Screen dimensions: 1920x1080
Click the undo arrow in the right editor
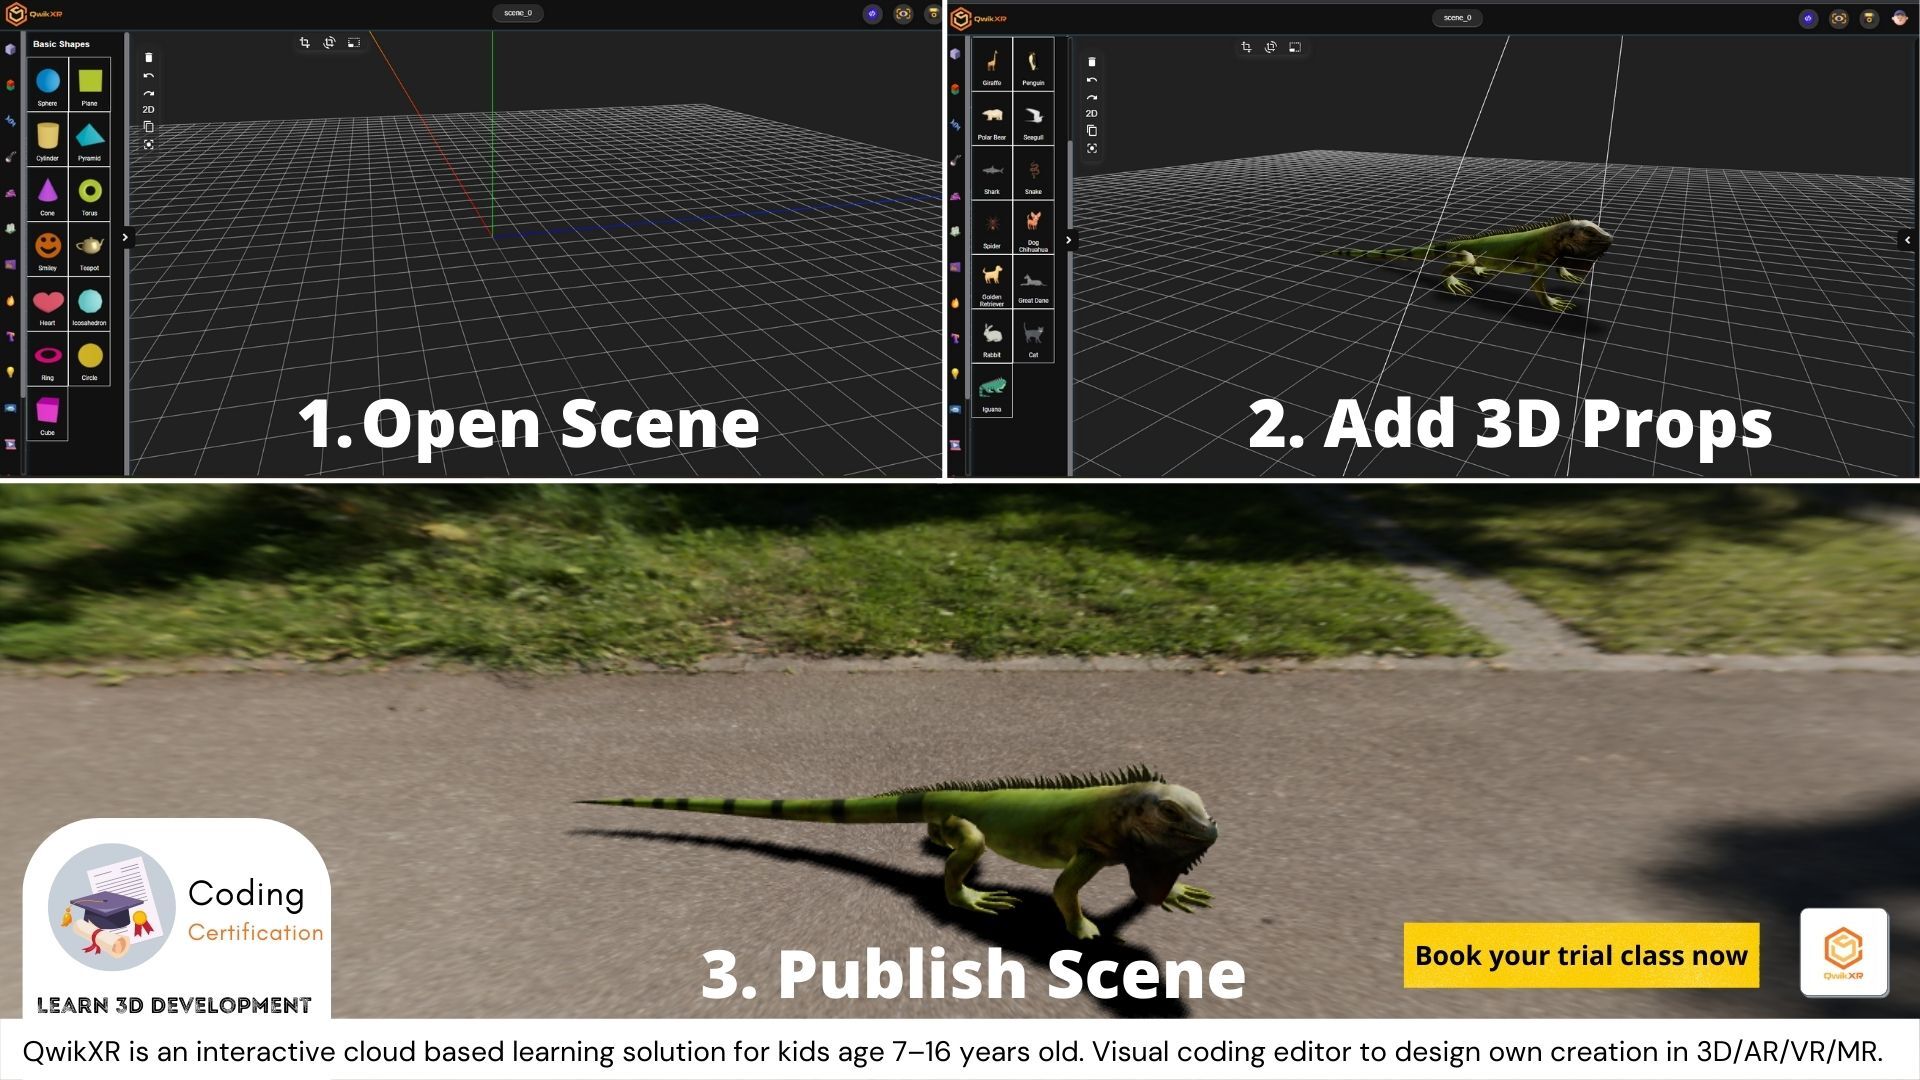(x=1092, y=80)
